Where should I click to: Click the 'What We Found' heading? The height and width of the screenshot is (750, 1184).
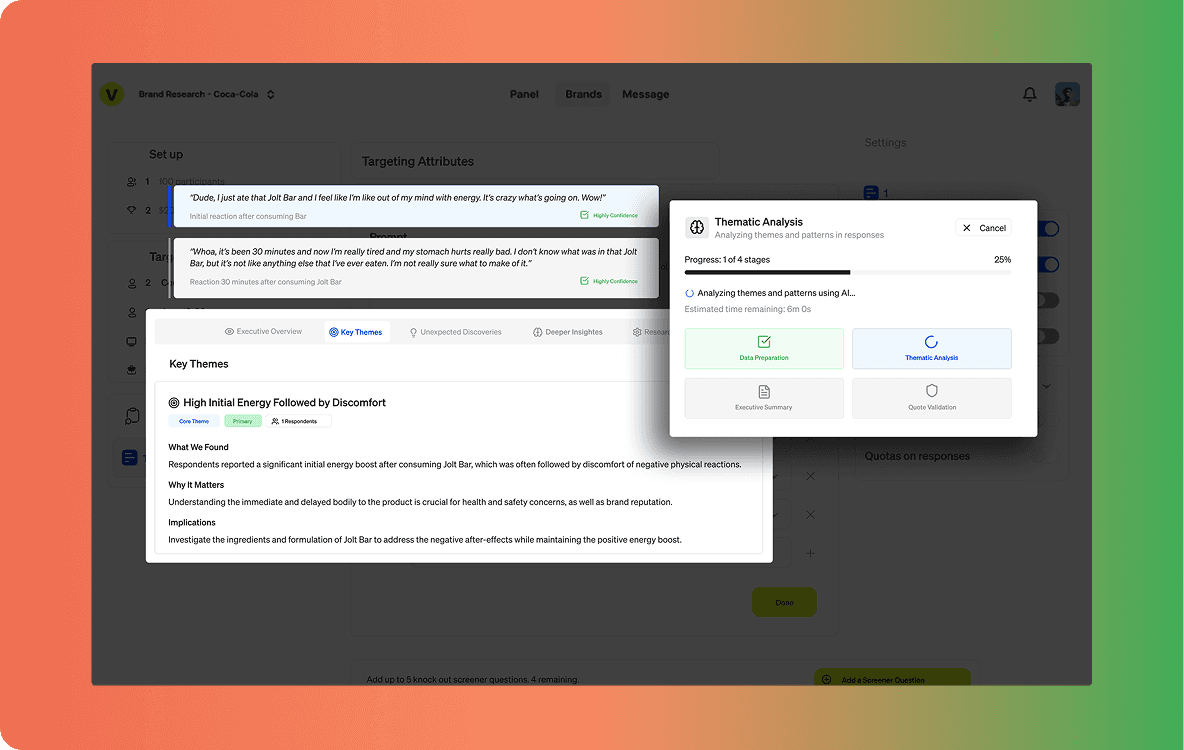(x=198, y=447)
